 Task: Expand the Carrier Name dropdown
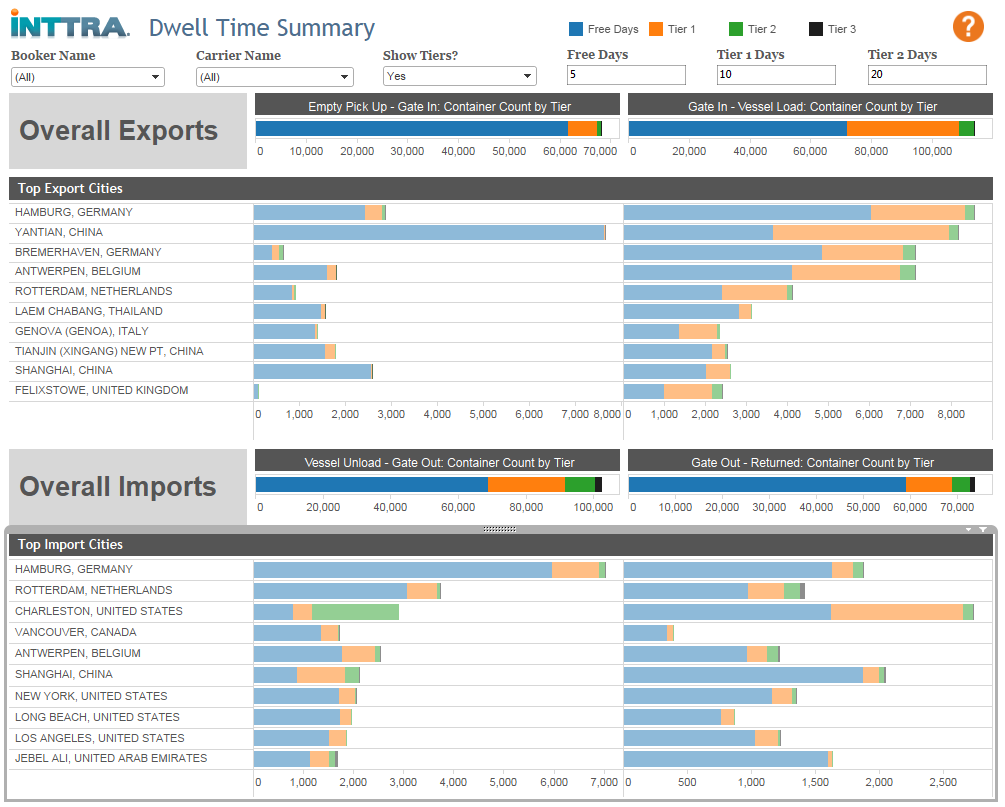click(274, 77)
